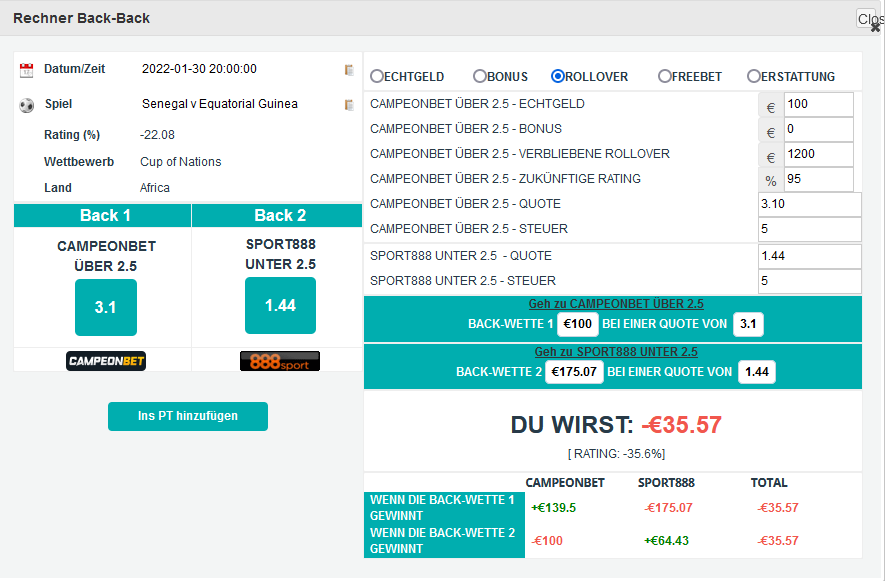The height and width of the screenshot is (581, 885).
Task: Click the 888sport bookmaker logo
Action: click(x=280, y=361)
